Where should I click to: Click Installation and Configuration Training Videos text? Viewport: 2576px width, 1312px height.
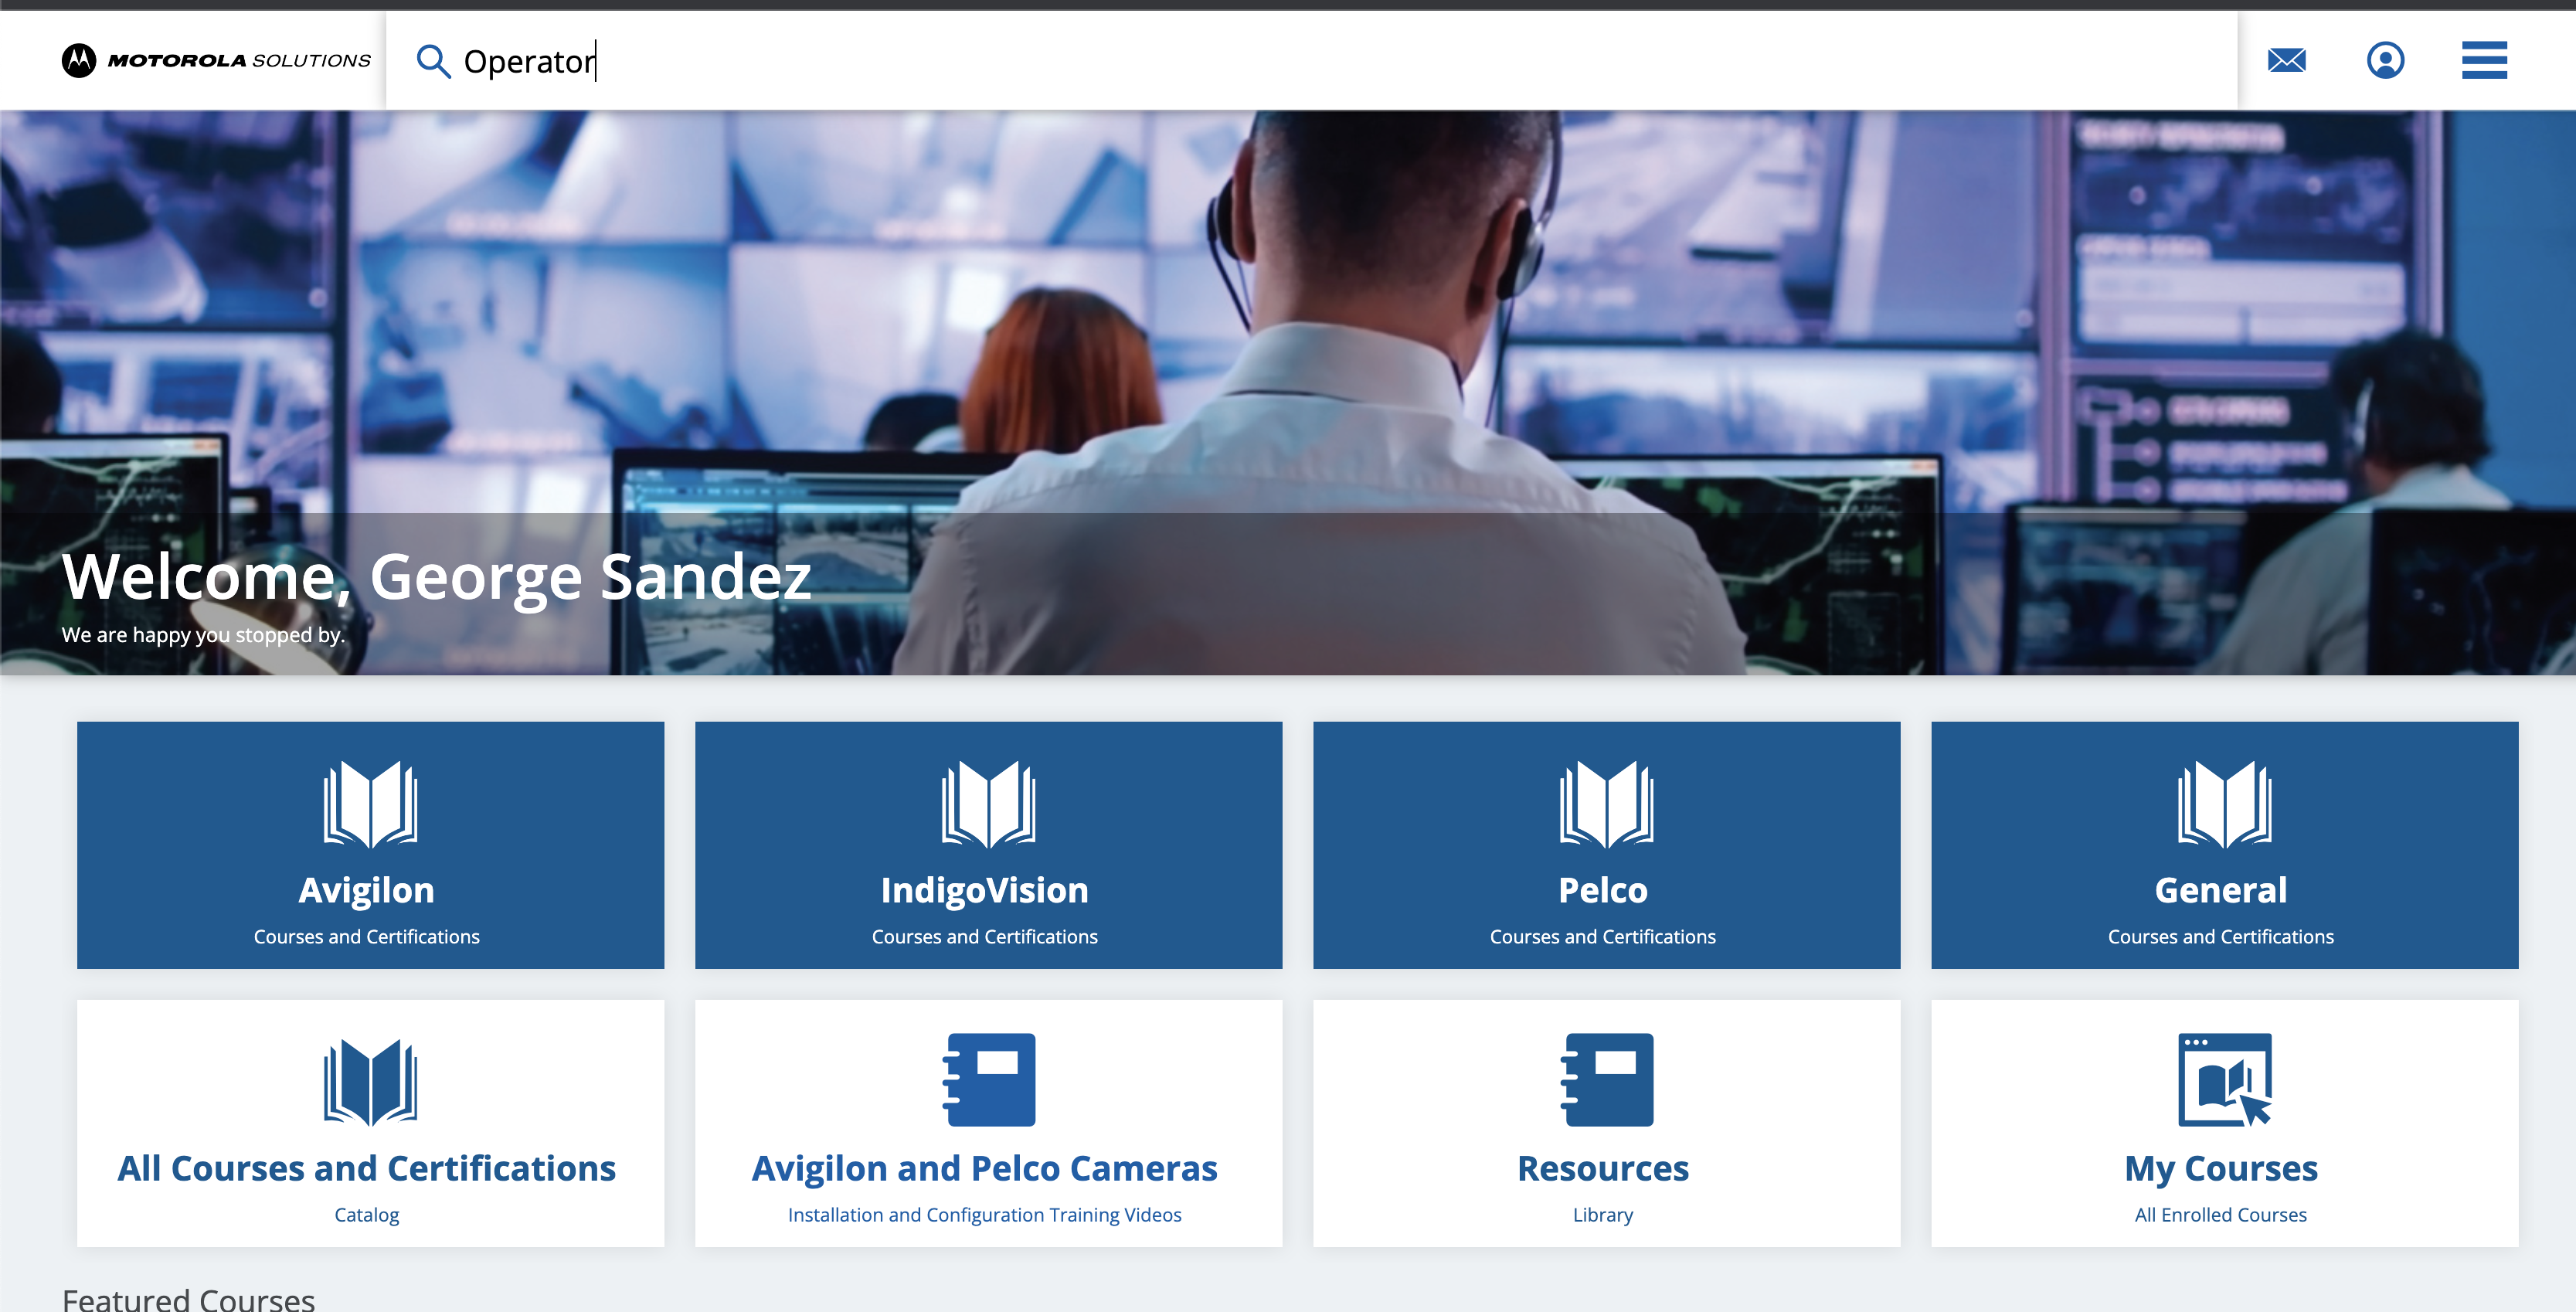(985, 1215)
